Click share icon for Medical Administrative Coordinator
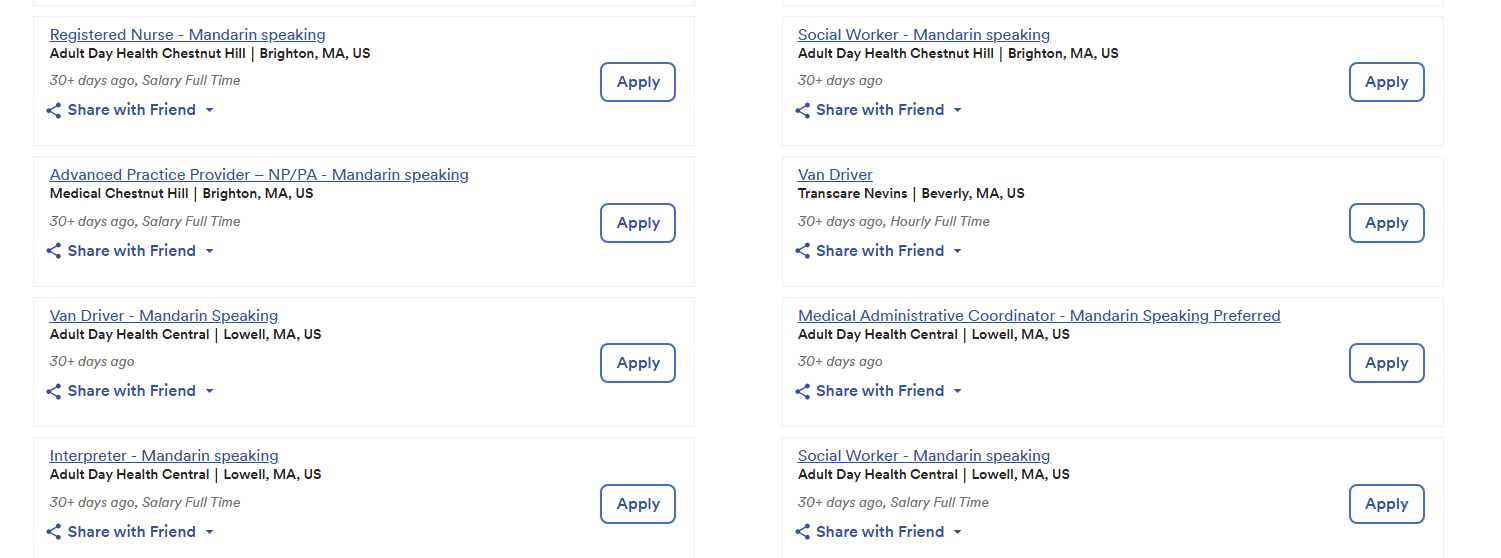1501x558 pixels. (802, 391)
